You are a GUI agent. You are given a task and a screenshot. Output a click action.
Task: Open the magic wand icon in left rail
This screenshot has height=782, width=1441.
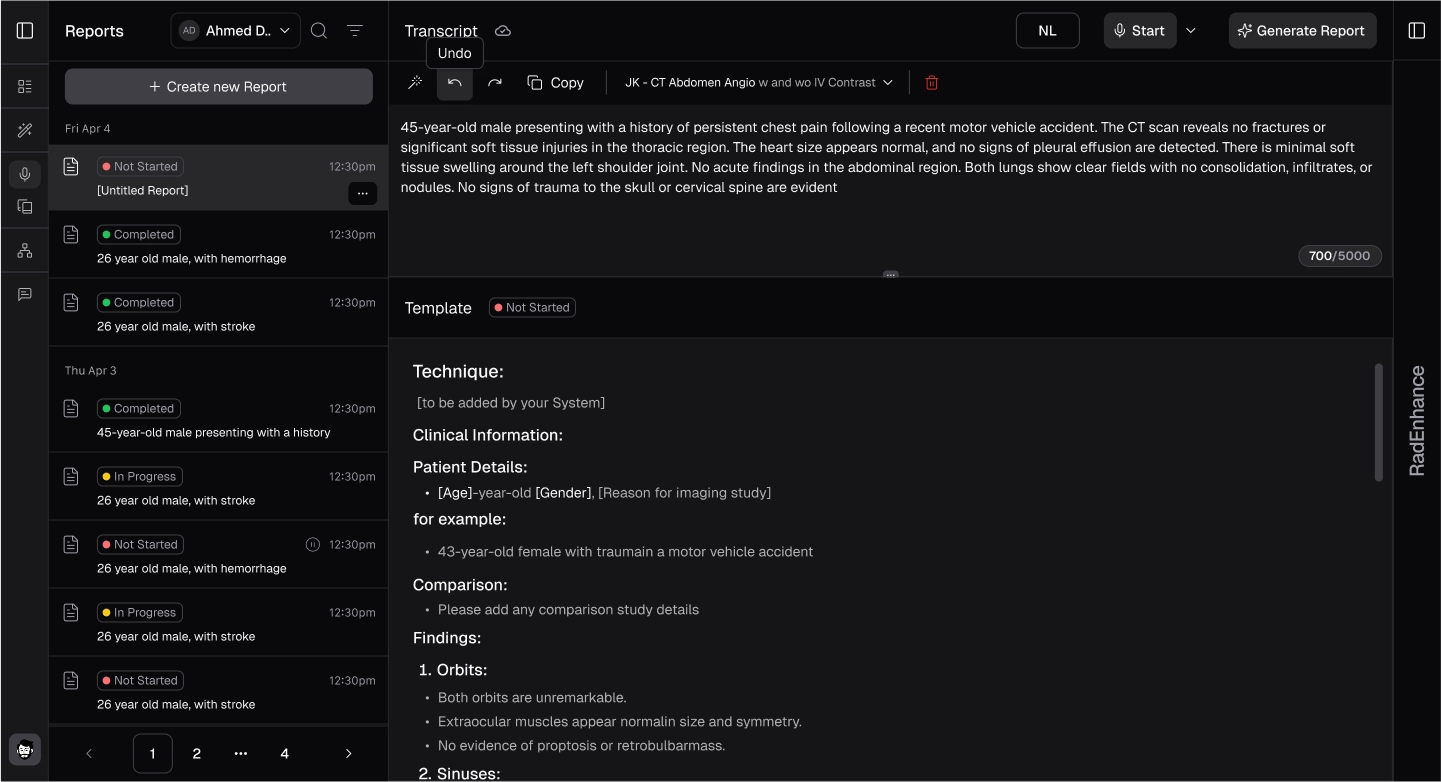point(25,131)
